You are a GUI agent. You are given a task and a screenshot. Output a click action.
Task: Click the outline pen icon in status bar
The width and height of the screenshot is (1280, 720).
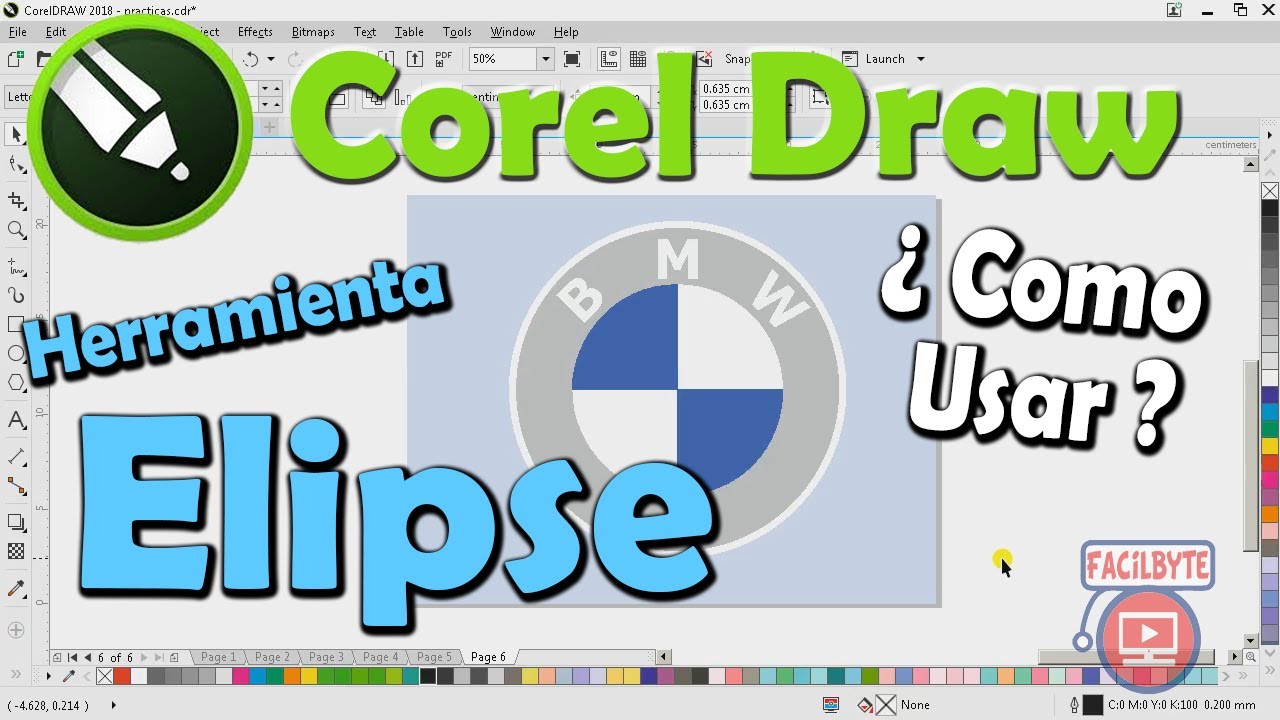tap(1074, 705)
